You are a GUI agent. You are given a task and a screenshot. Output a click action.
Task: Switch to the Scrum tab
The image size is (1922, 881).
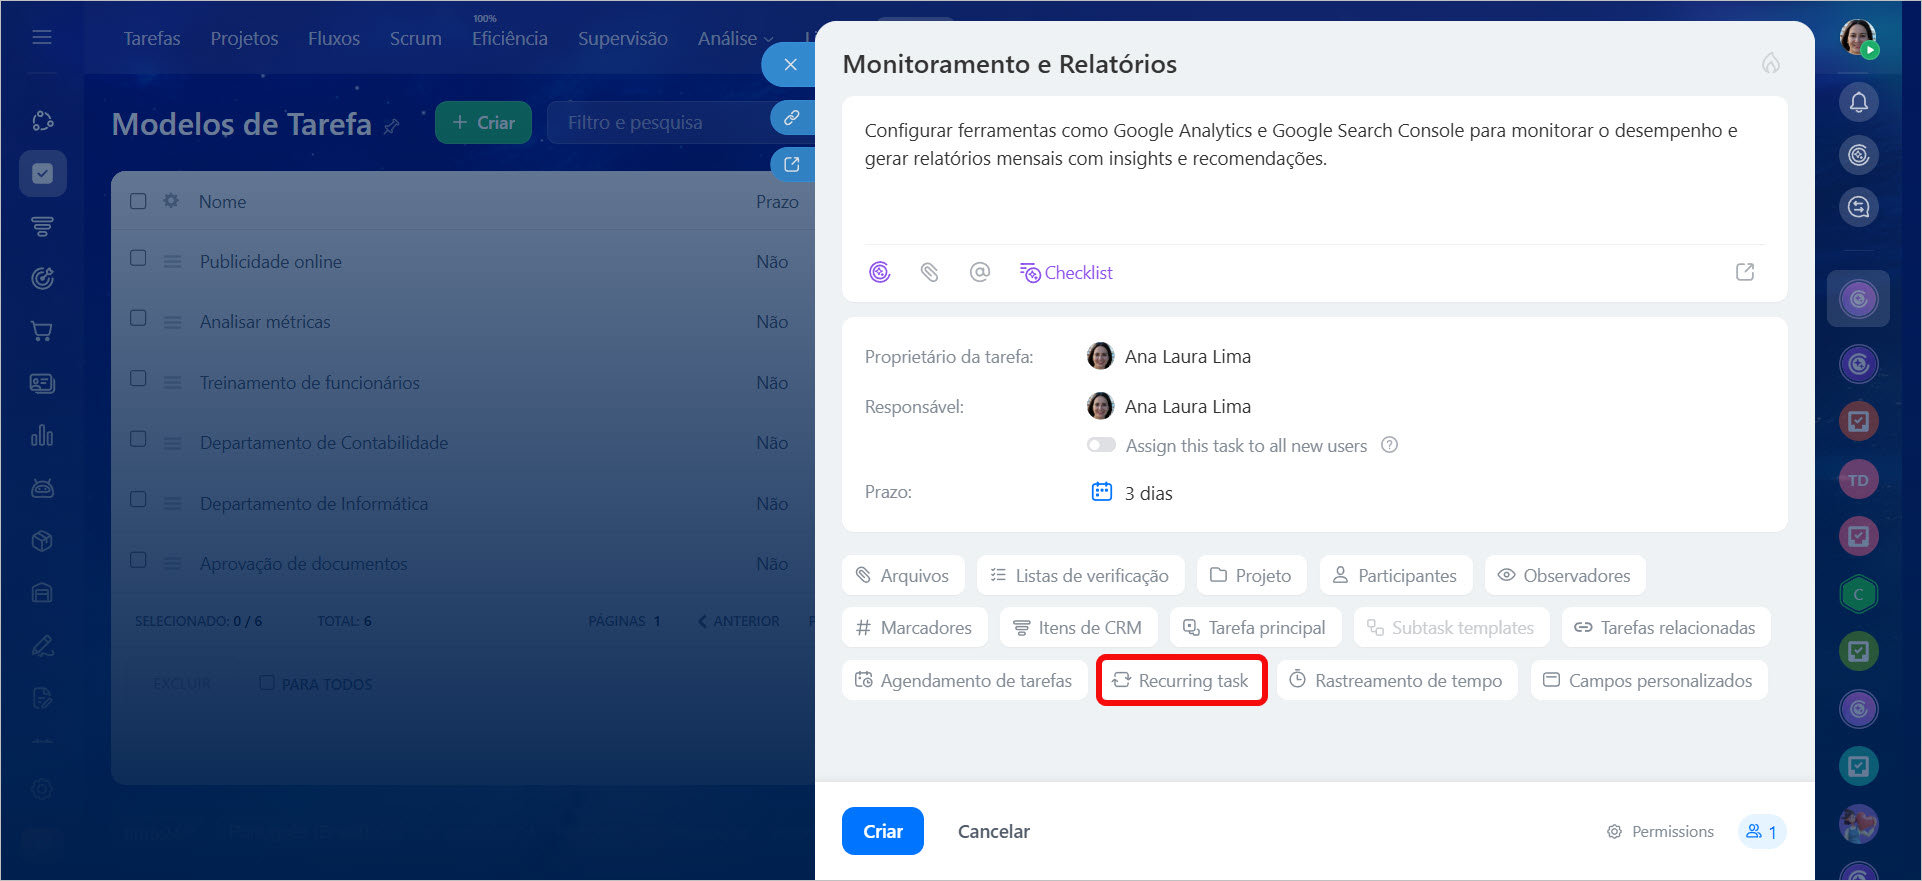415,39
